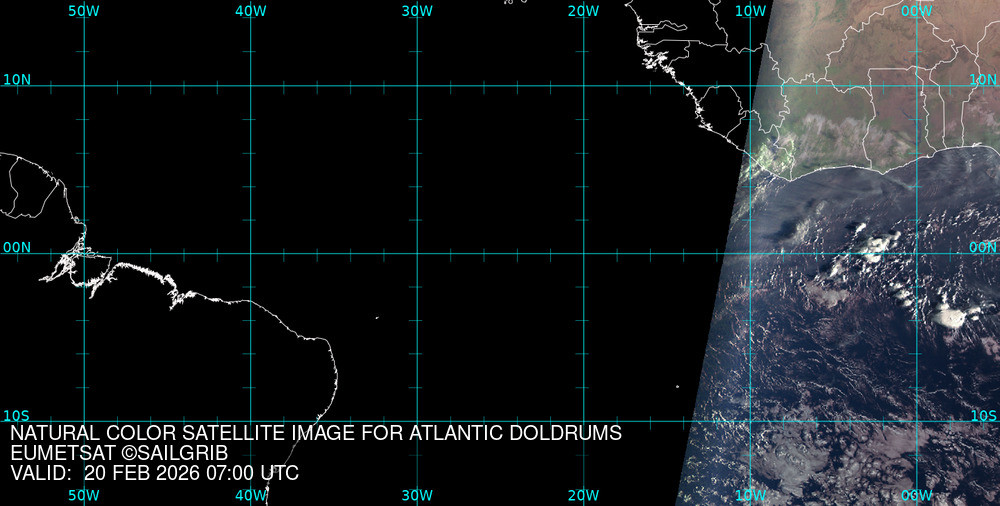Click the grid intersection of 20W and 10S

coord(583,421)
